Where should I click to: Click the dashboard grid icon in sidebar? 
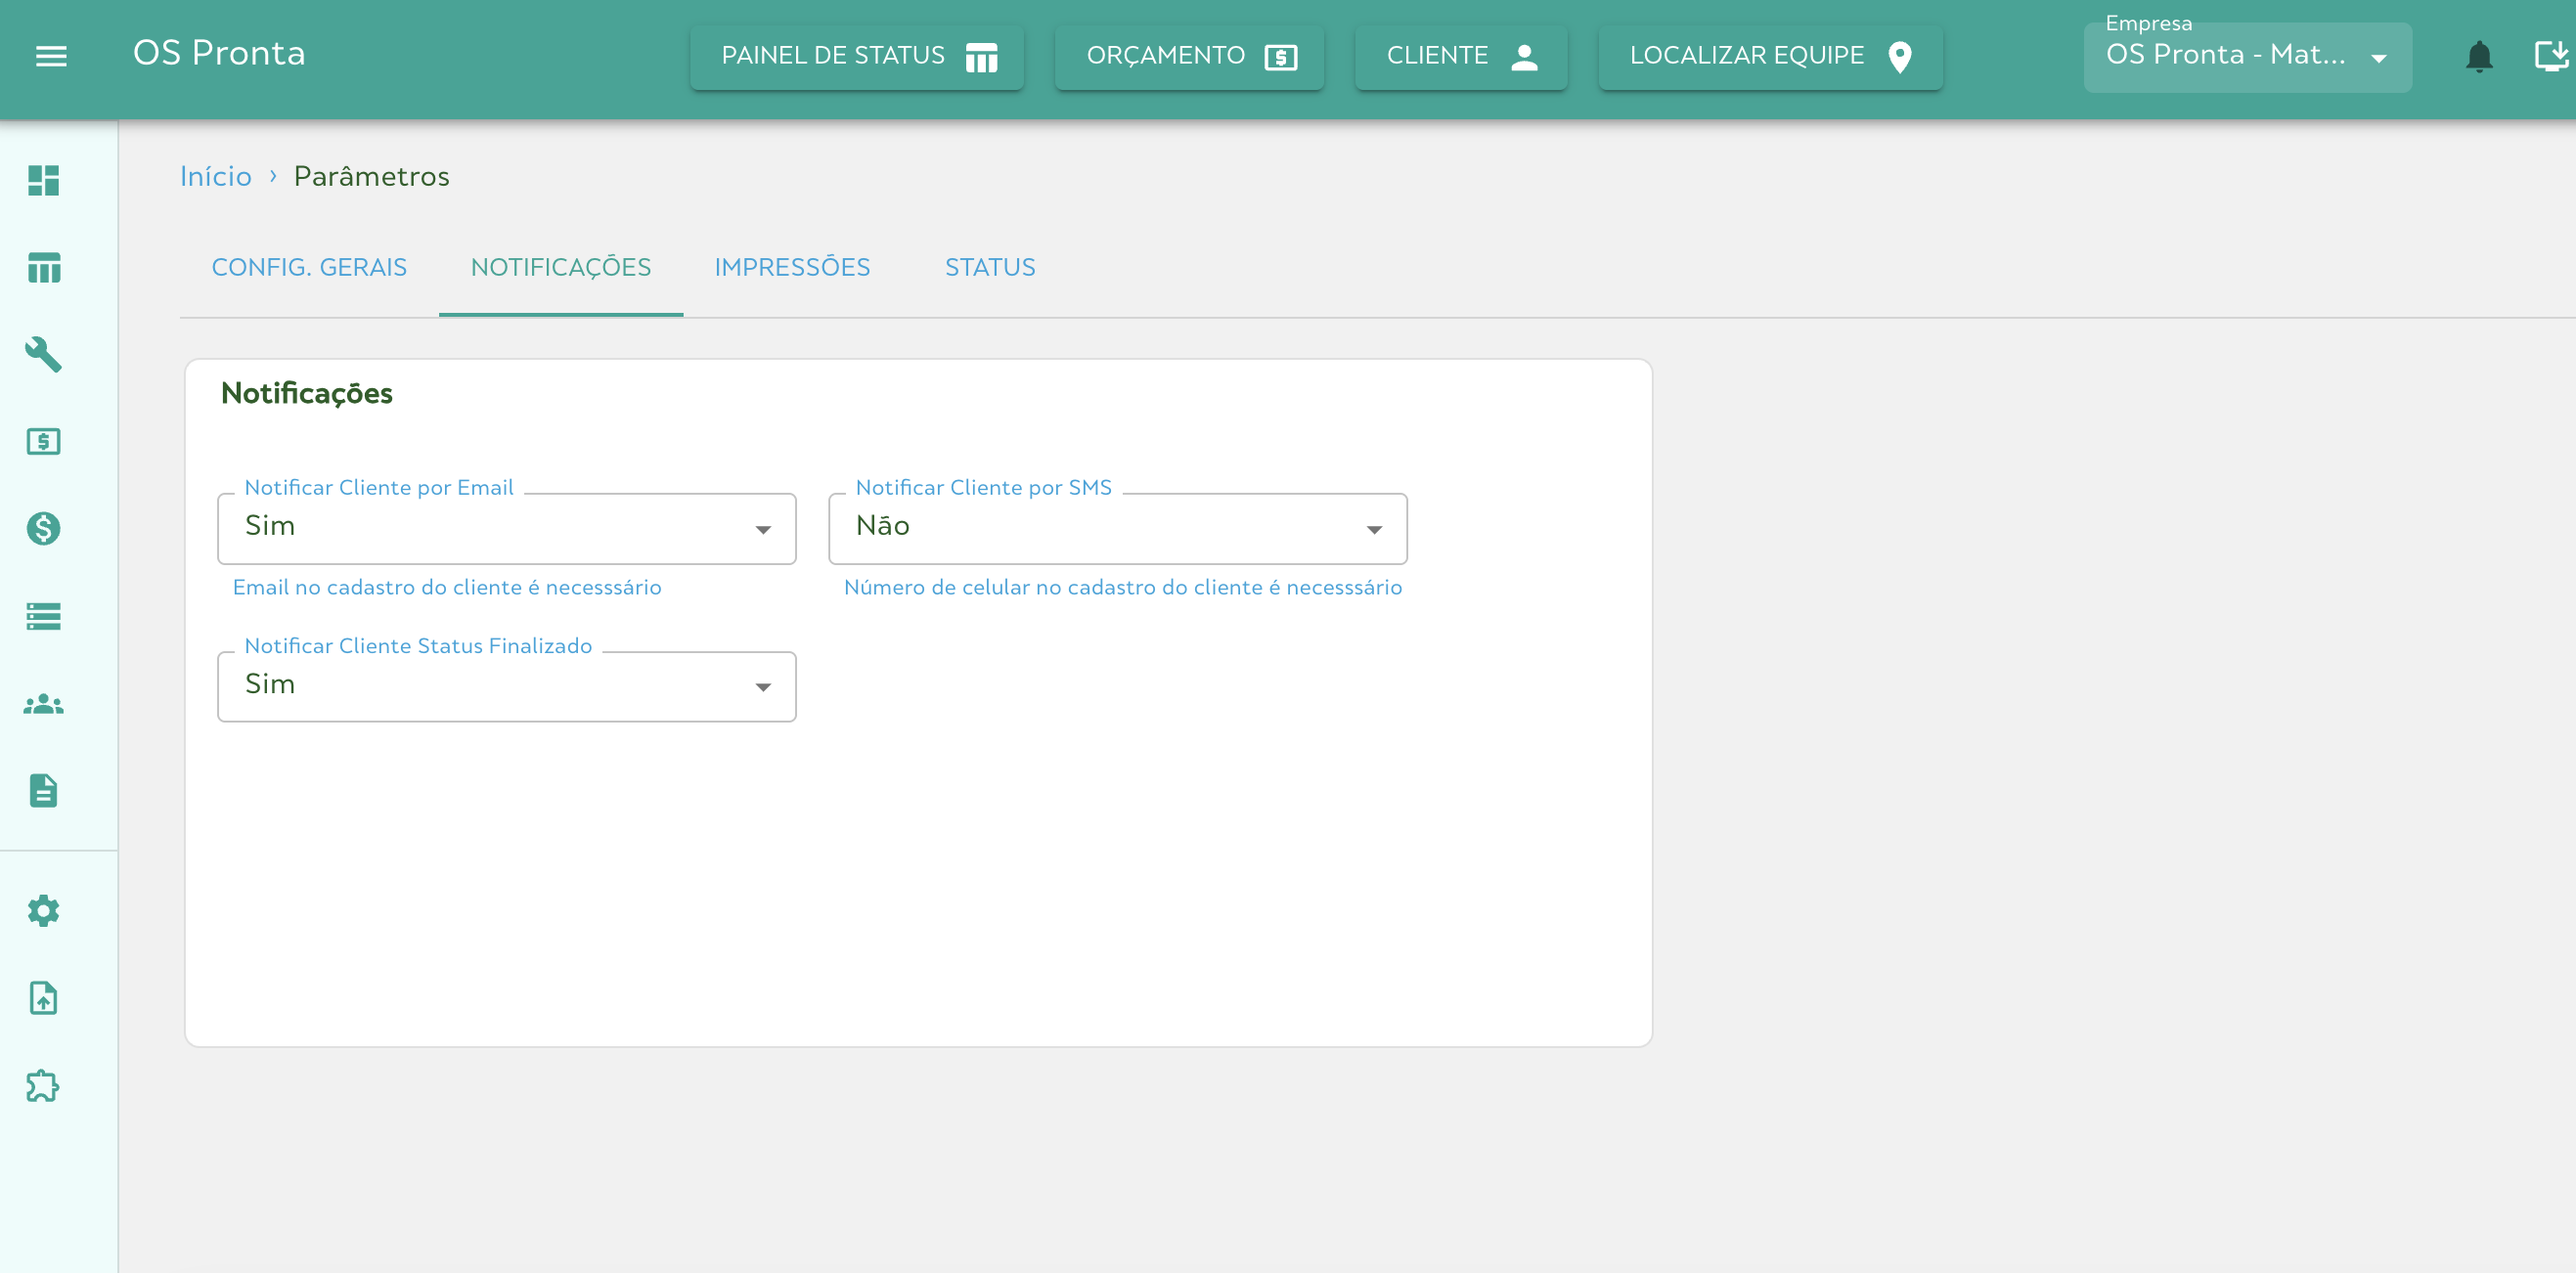(44, 181)
